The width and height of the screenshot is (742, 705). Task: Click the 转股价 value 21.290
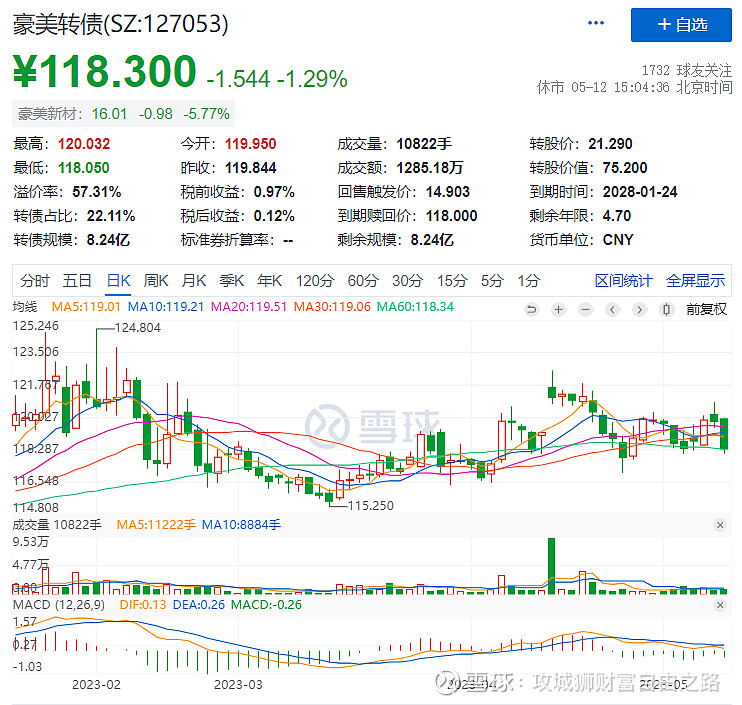coord(610,143)
